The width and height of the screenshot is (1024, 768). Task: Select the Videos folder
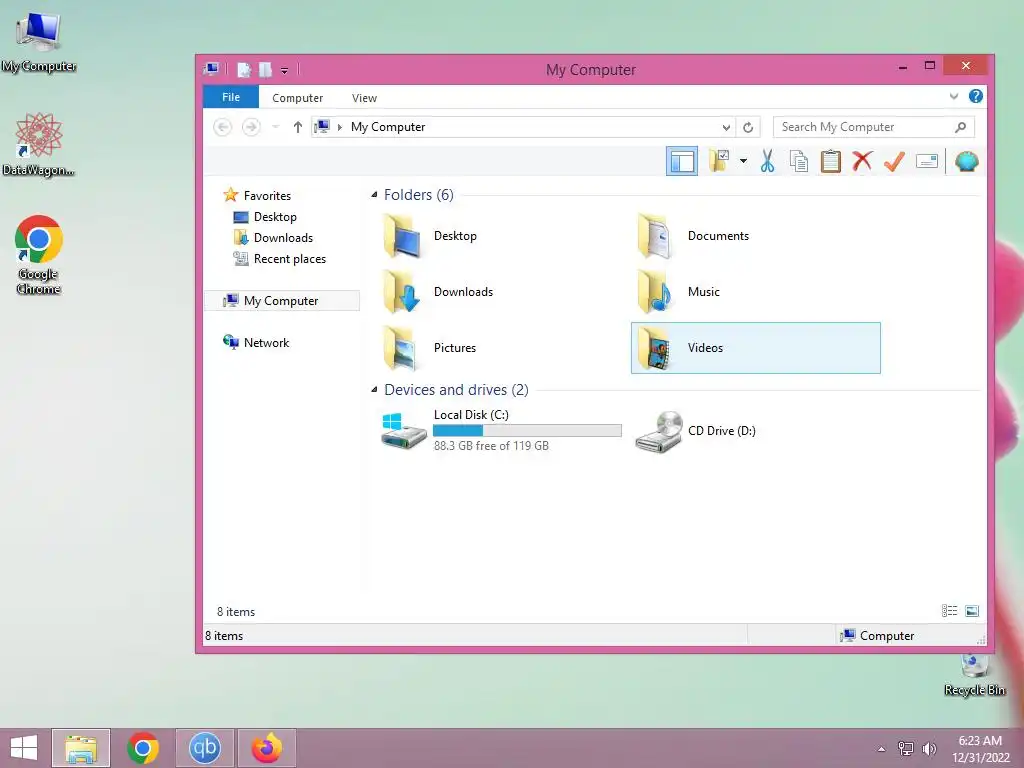tap(756, 348)
